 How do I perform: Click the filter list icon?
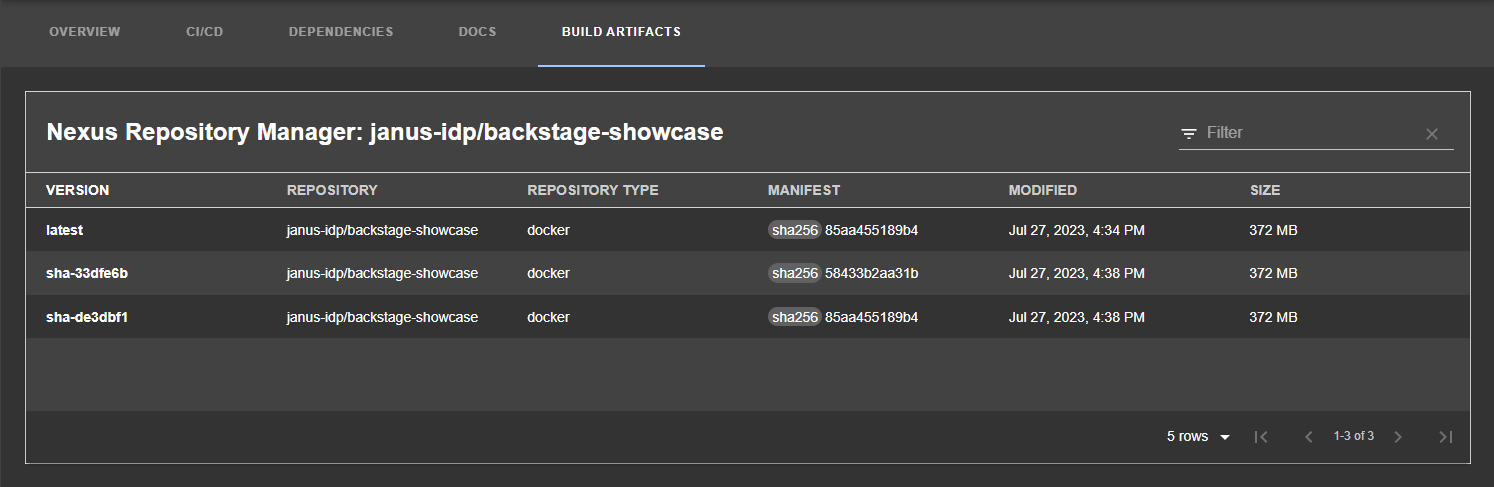pyautogui.click(x=1189, y=133)
